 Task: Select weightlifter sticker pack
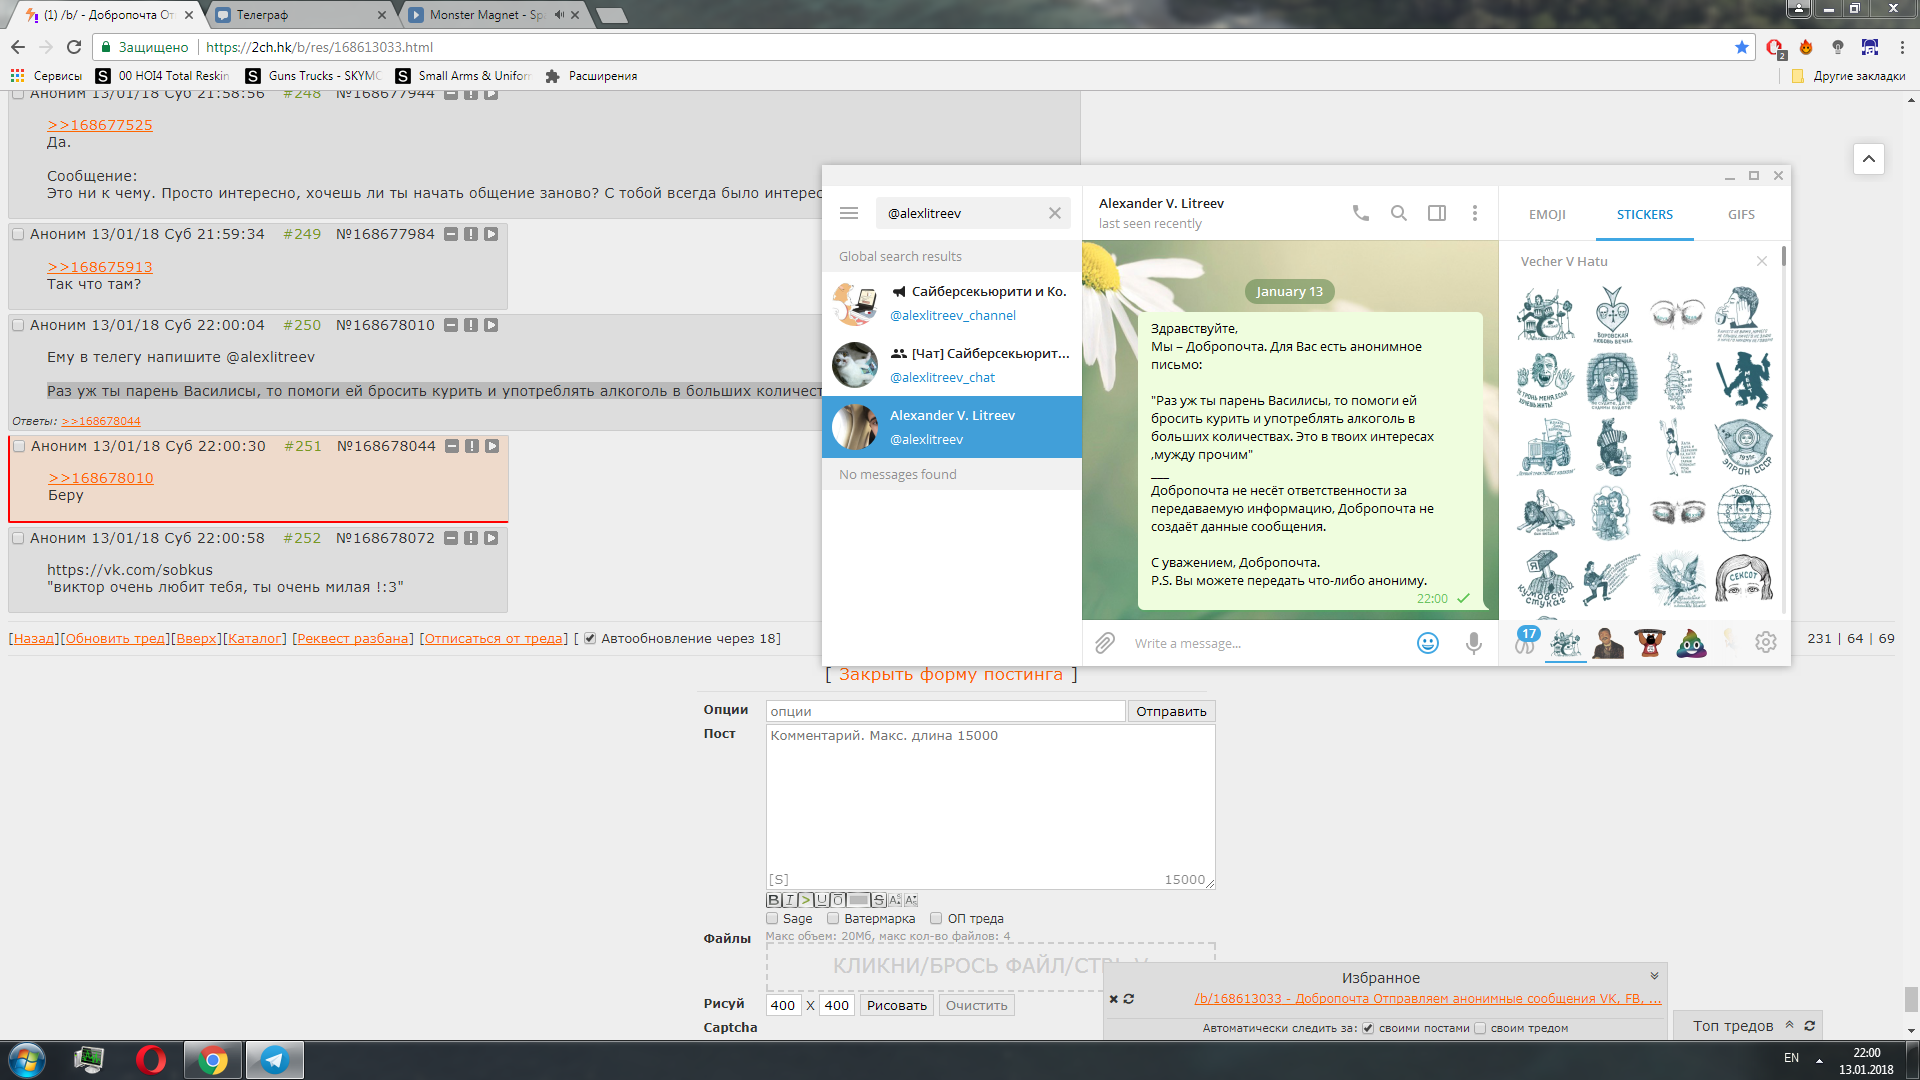click(x=1649, y=642)
